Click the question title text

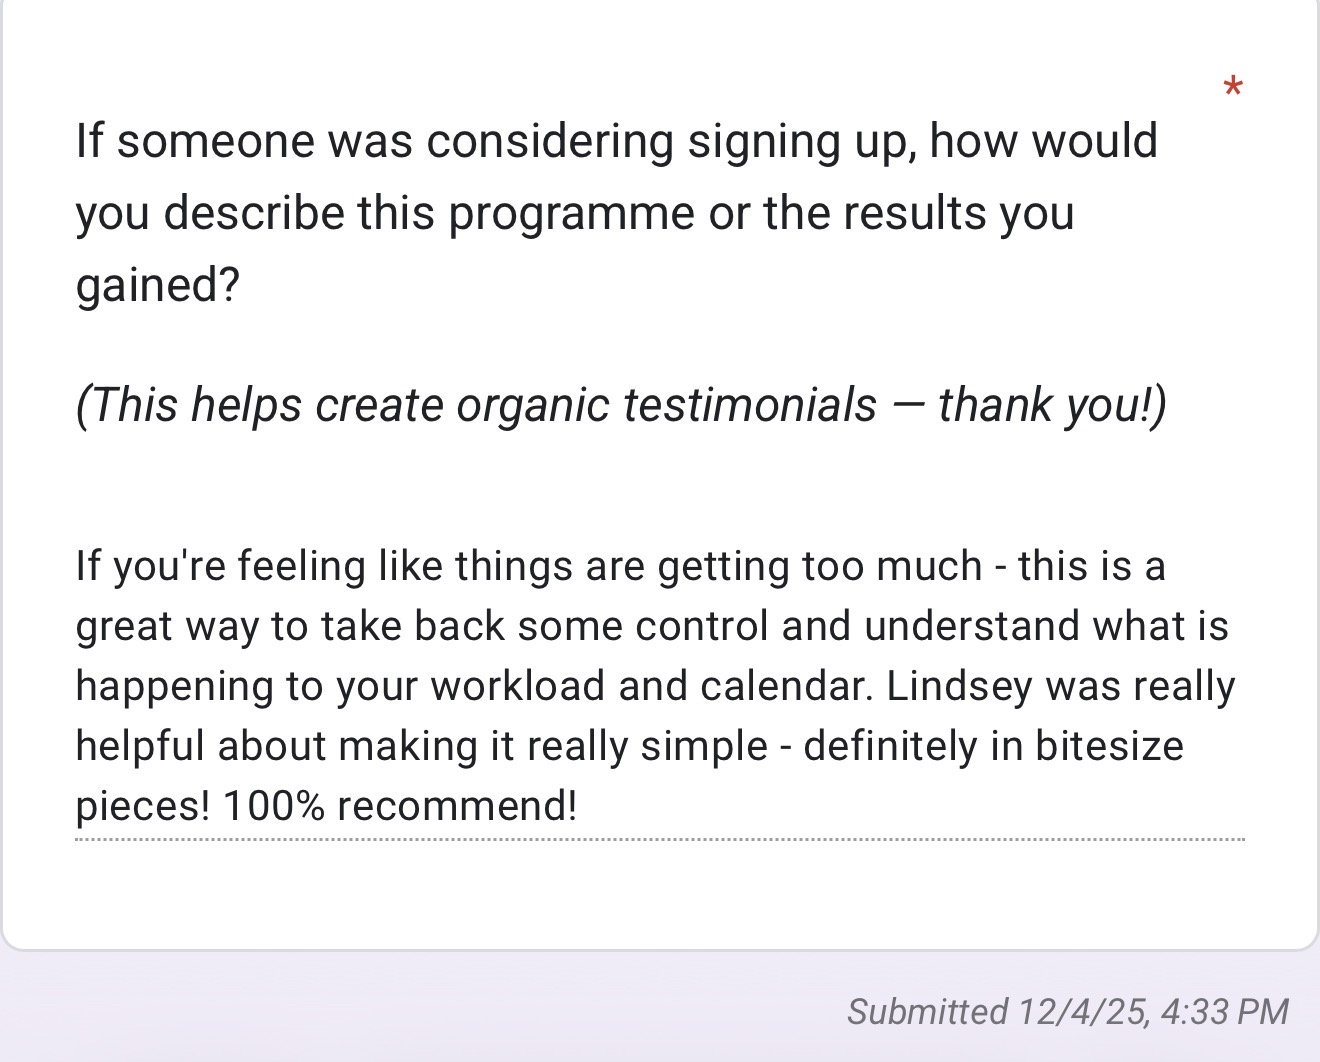(617, 212)
